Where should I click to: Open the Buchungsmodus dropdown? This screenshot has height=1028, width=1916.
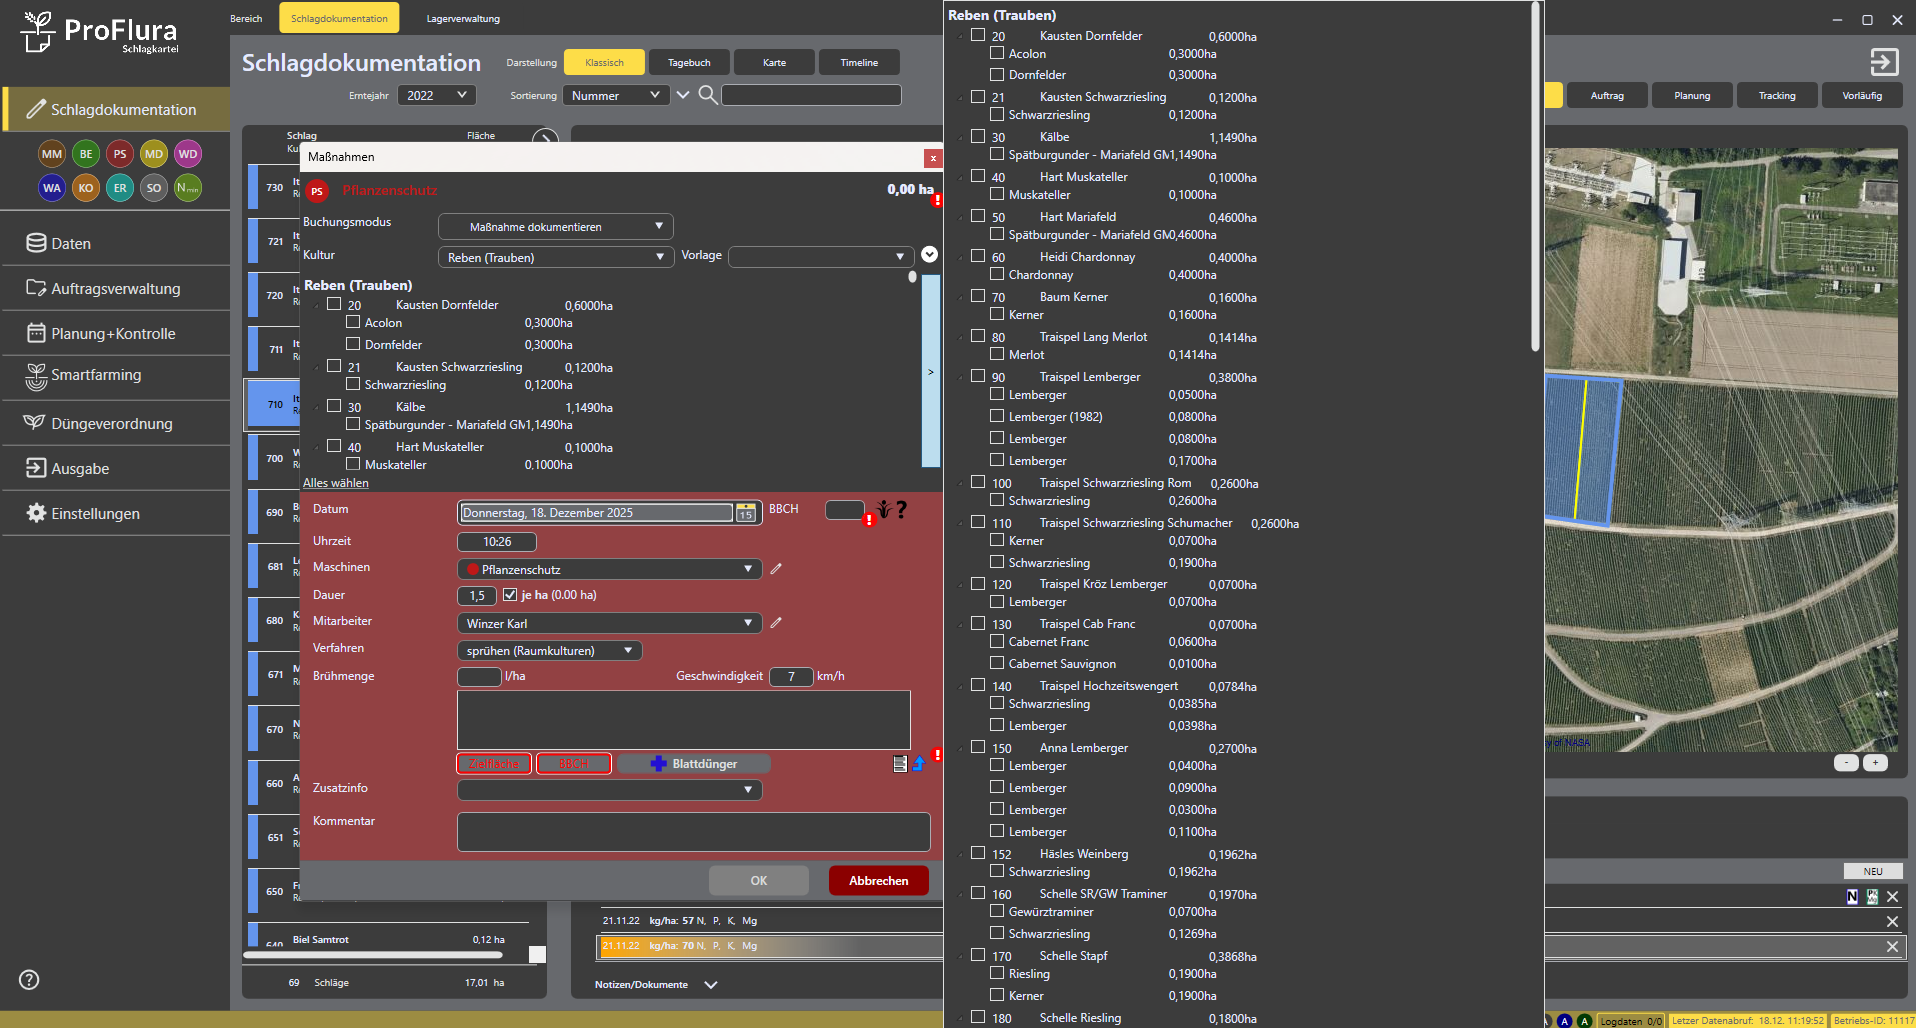[555, 227]
